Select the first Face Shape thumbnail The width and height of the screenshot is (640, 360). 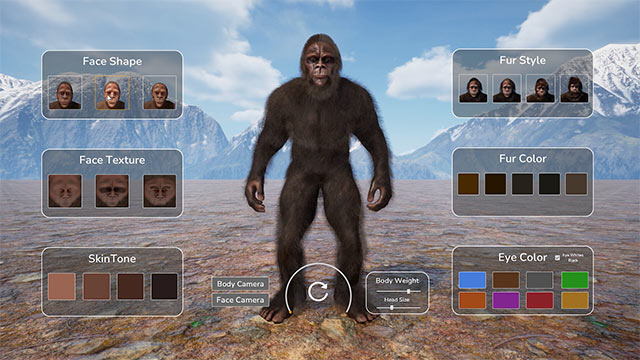pos(65,92)
